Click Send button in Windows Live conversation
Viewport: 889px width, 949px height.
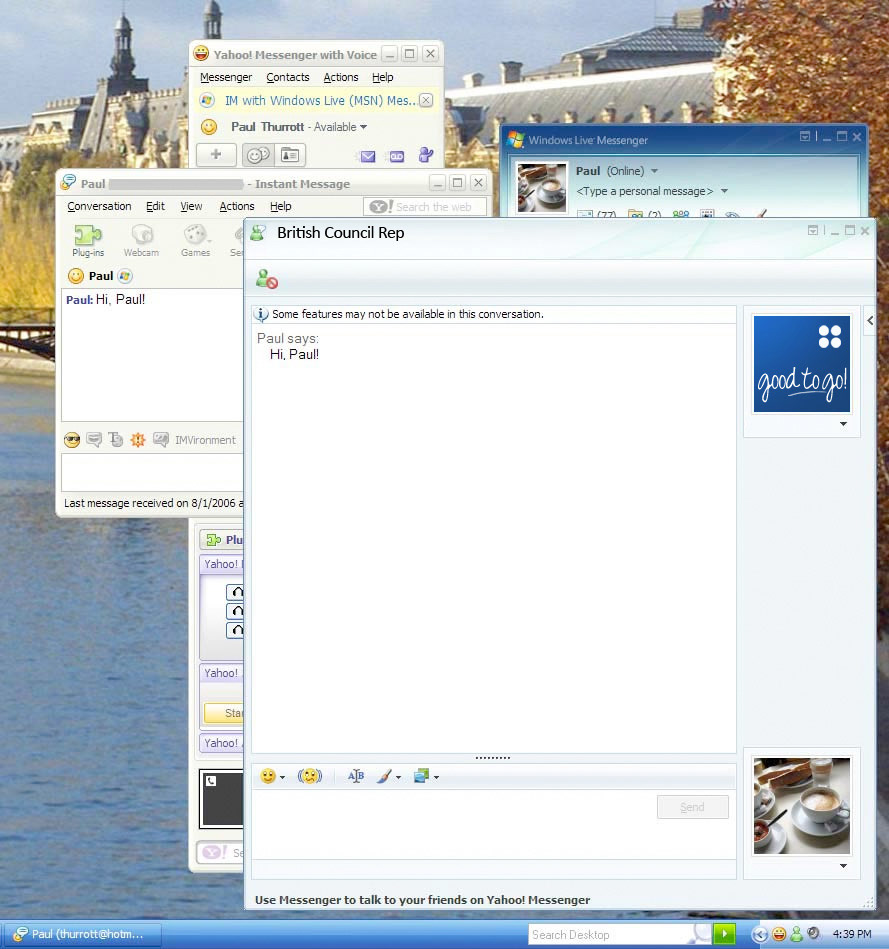point(692,807)
